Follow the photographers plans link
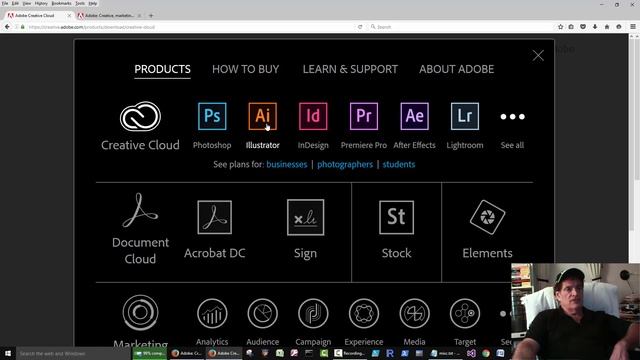 [x=345, y=164]
